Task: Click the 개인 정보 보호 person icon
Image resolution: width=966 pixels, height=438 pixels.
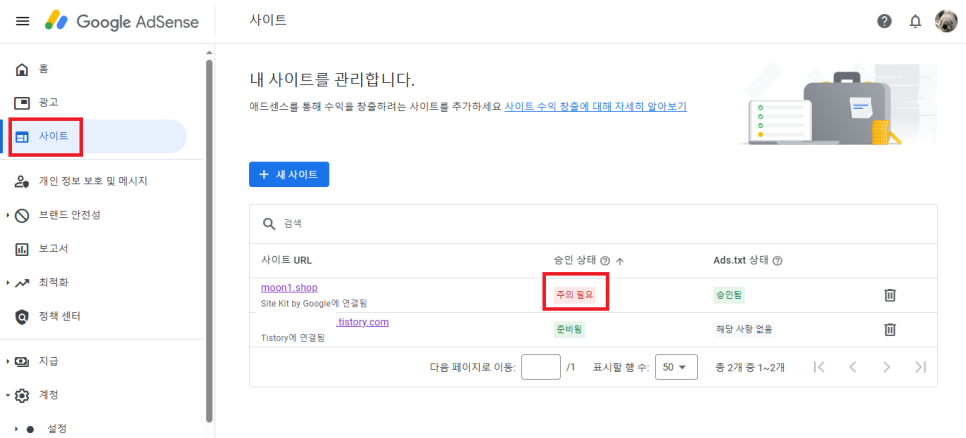Action: click(x=22, y=181)
